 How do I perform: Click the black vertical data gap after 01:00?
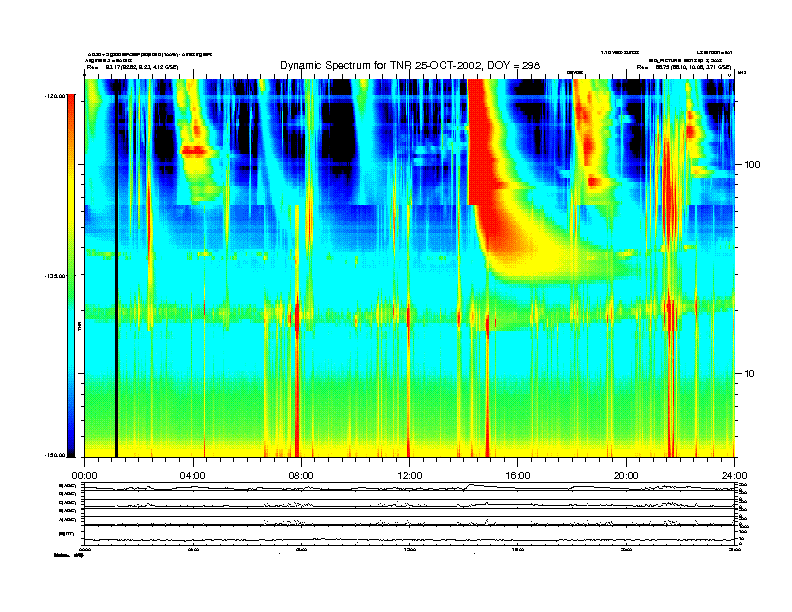tap(116, 273)
